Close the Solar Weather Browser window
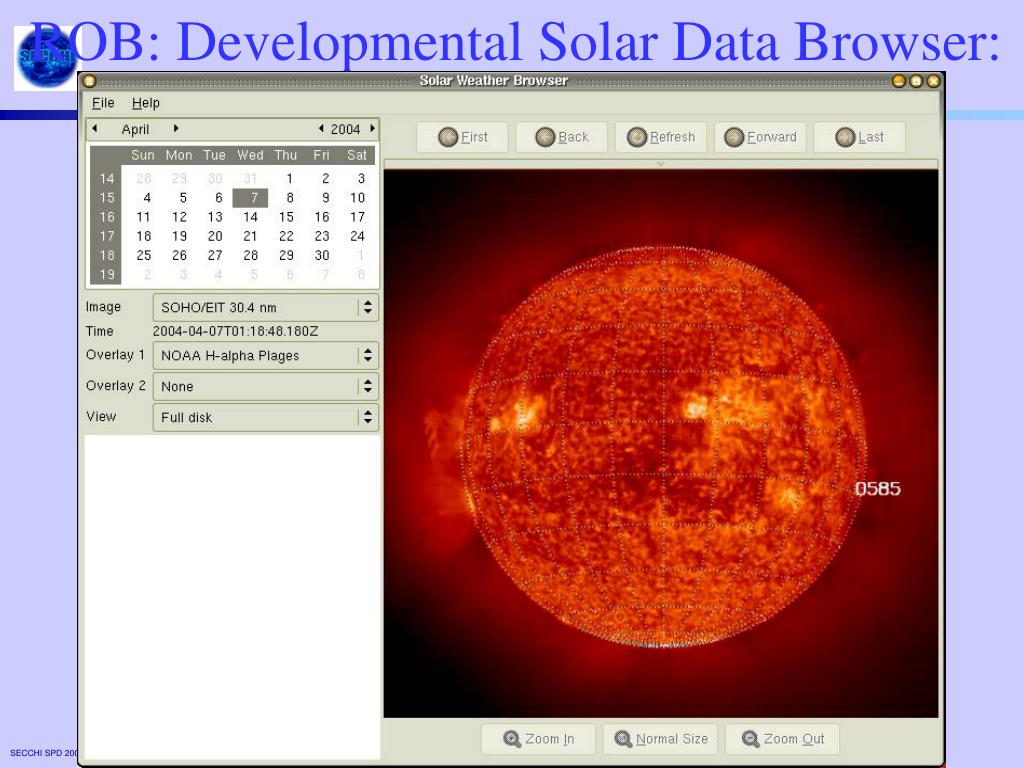The height and width of the screenshot is (768, 1024). coord(933,81)
